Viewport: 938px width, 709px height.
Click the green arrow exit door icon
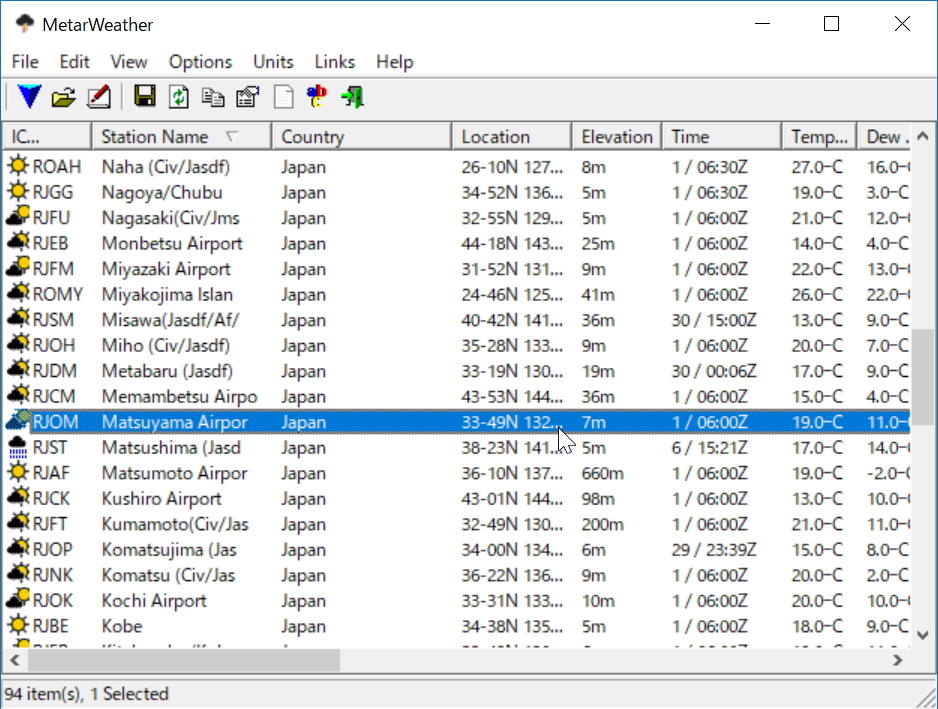(352, 97)
